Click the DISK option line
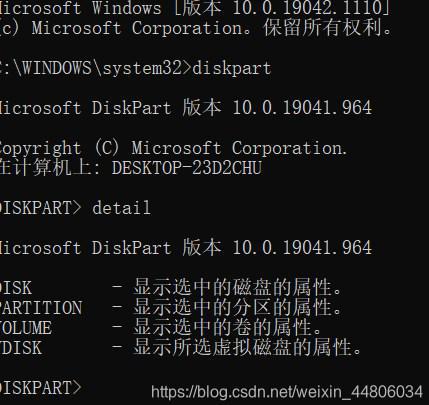The width and height of the screenshot is (429, 405). [171, 288]
